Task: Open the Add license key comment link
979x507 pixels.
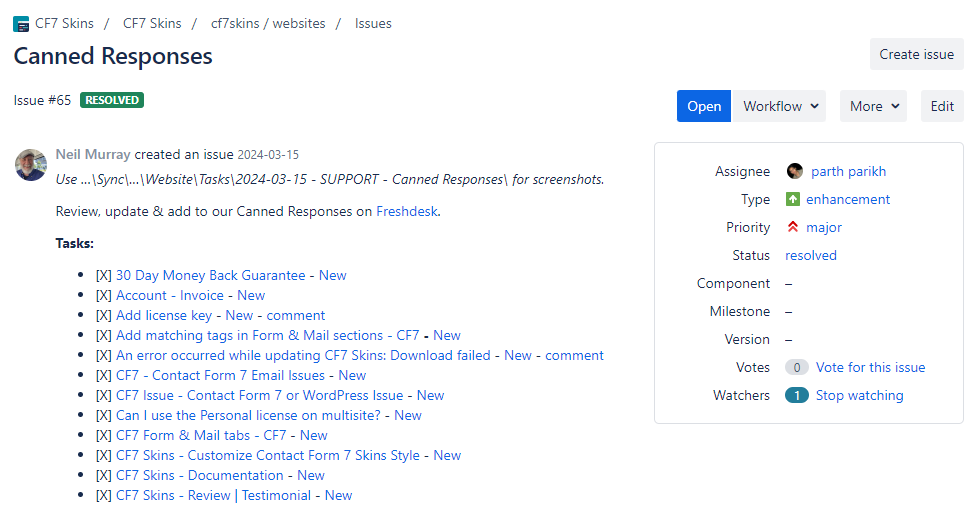Action: tap(295, 315)
